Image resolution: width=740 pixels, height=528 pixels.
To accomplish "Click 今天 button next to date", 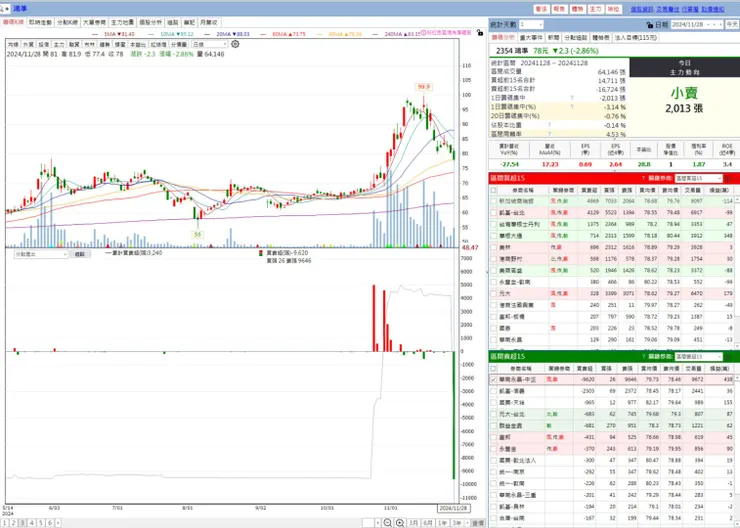I will 732,24.
